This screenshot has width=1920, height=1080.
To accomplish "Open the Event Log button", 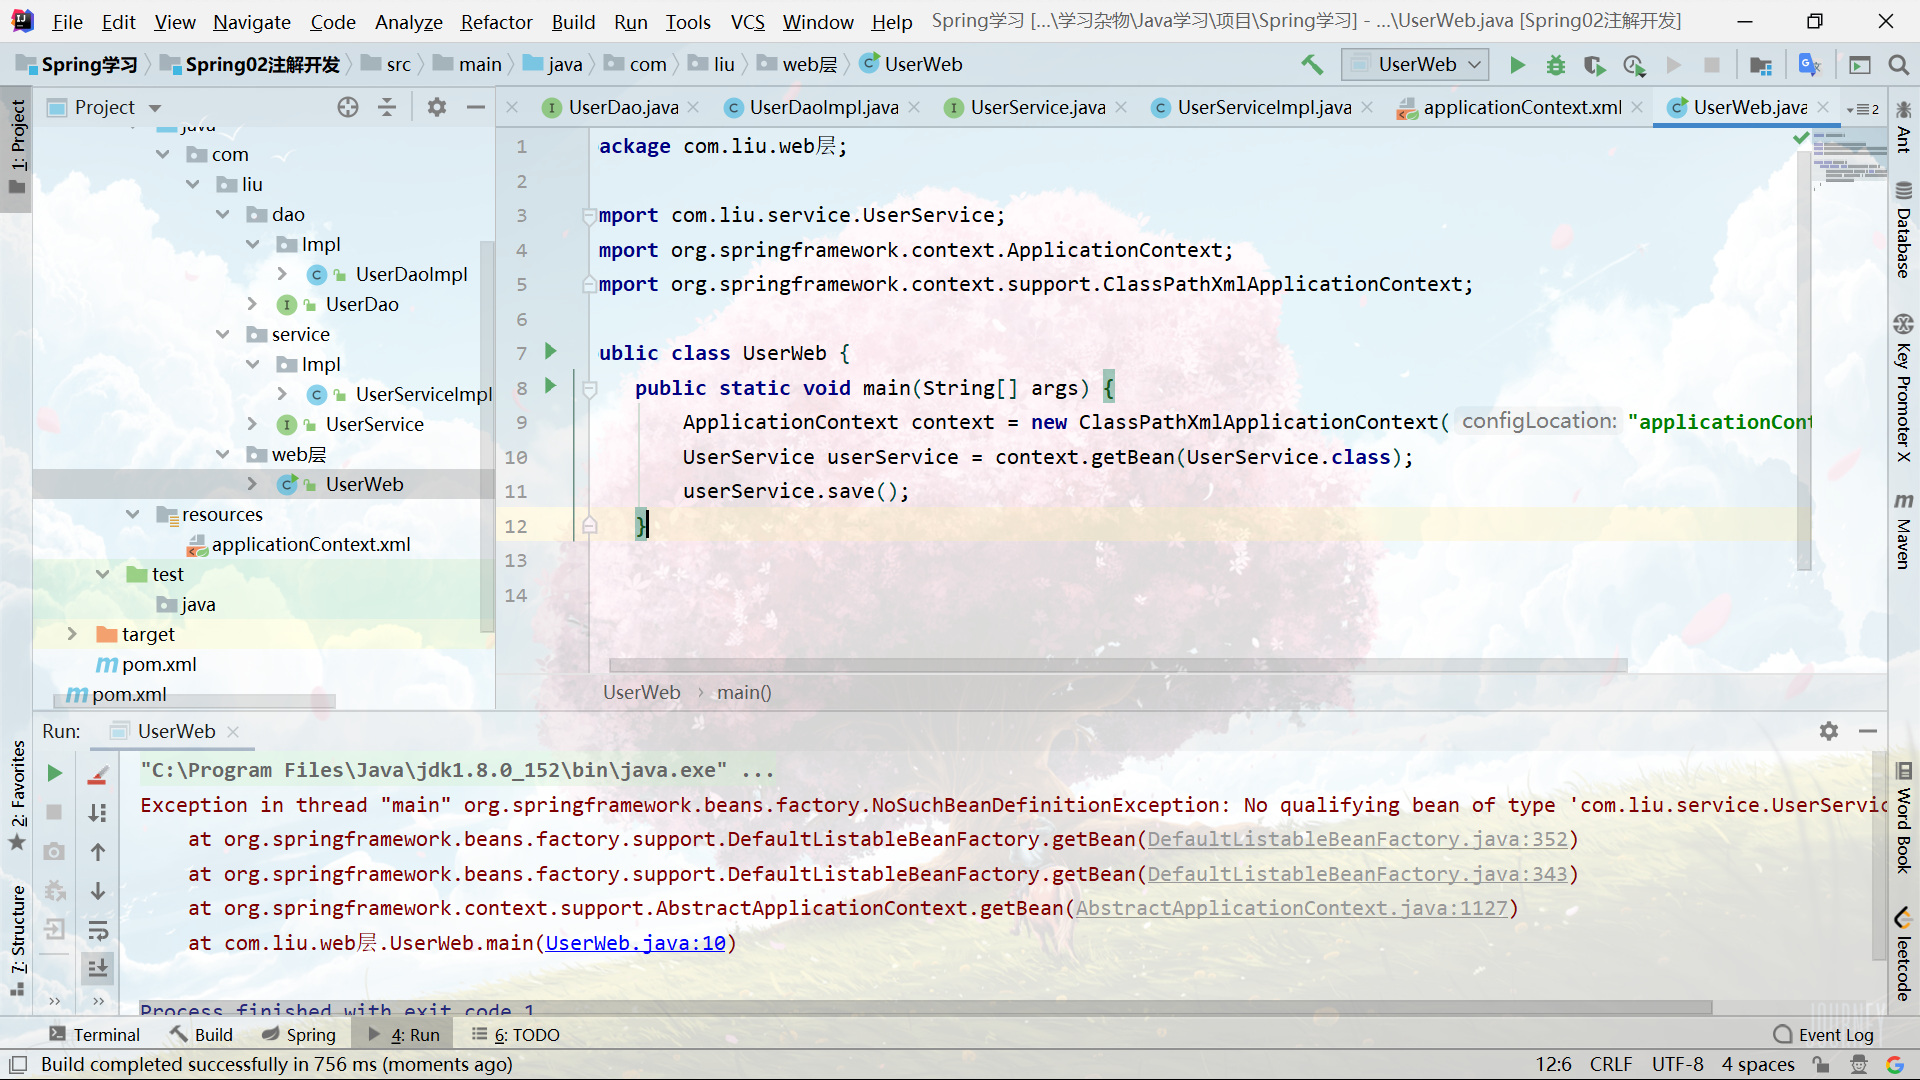I will click(x=1824, y=1035).
